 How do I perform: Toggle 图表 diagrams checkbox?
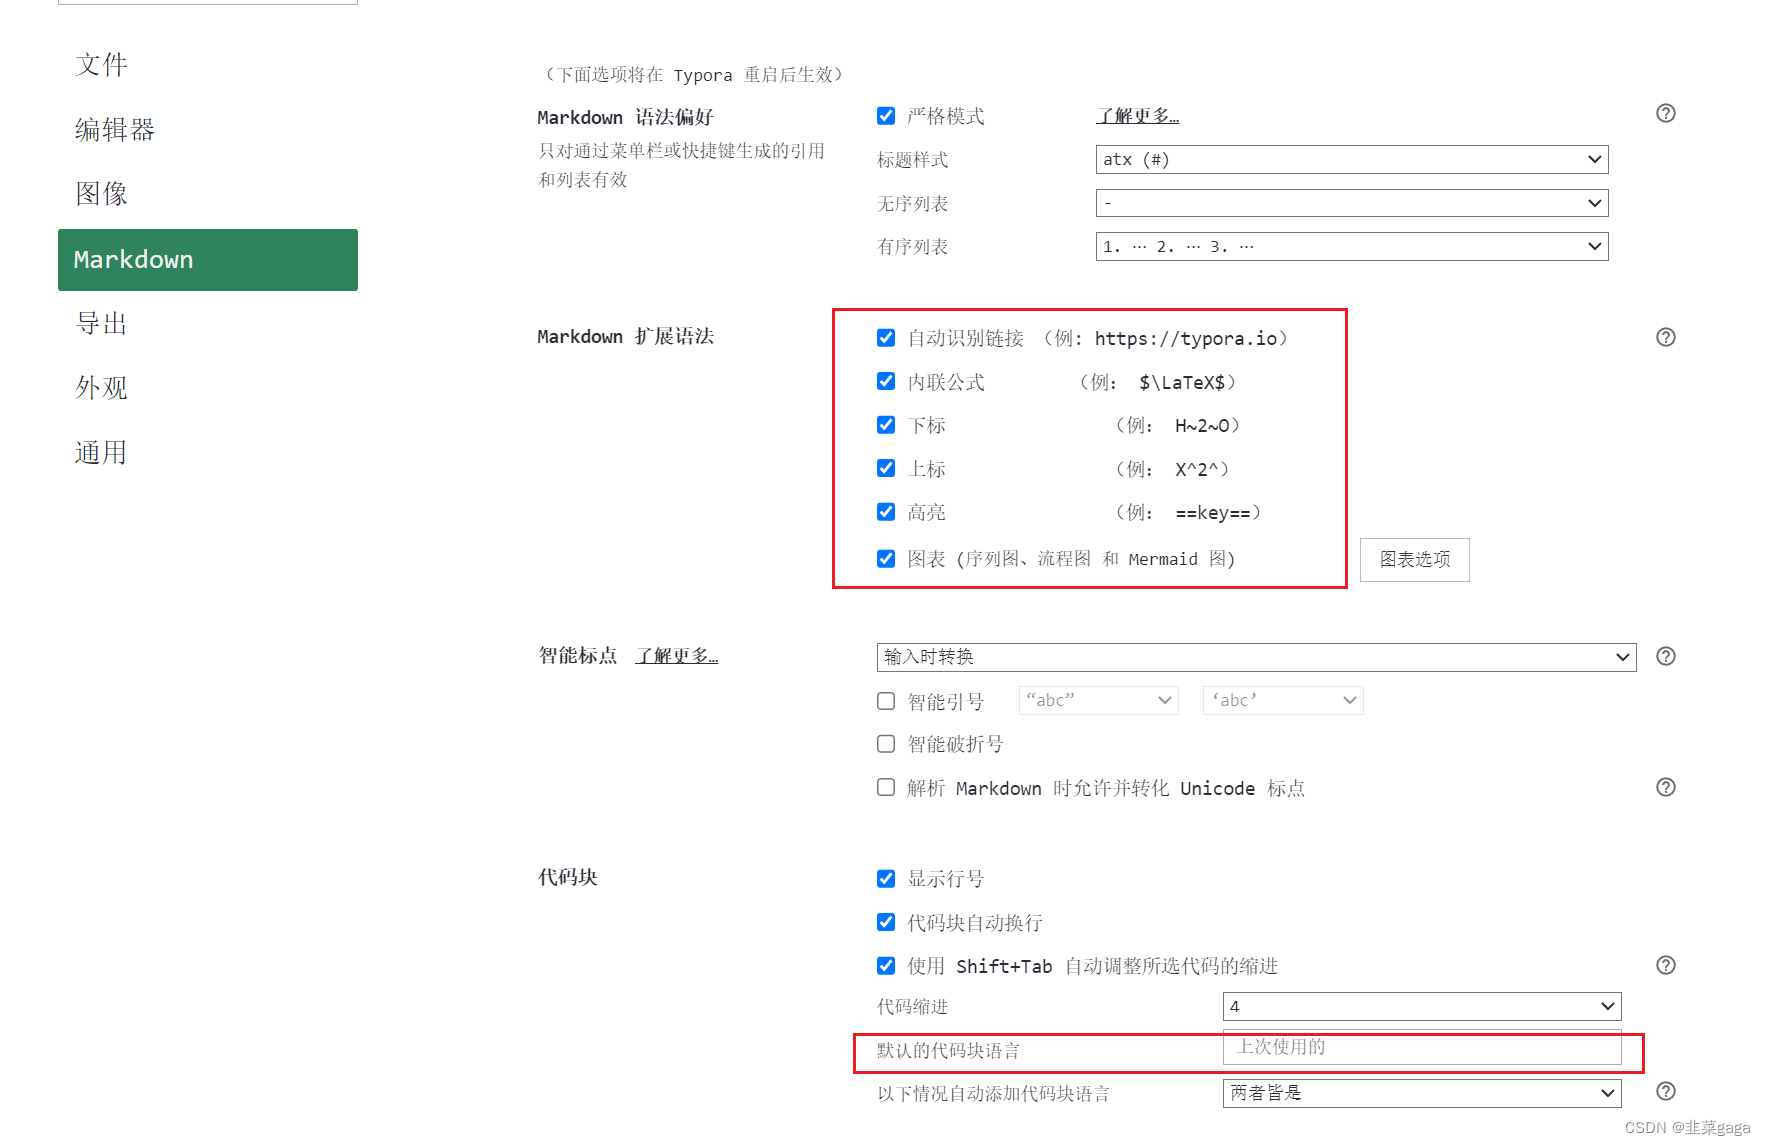tap(886, 559)
